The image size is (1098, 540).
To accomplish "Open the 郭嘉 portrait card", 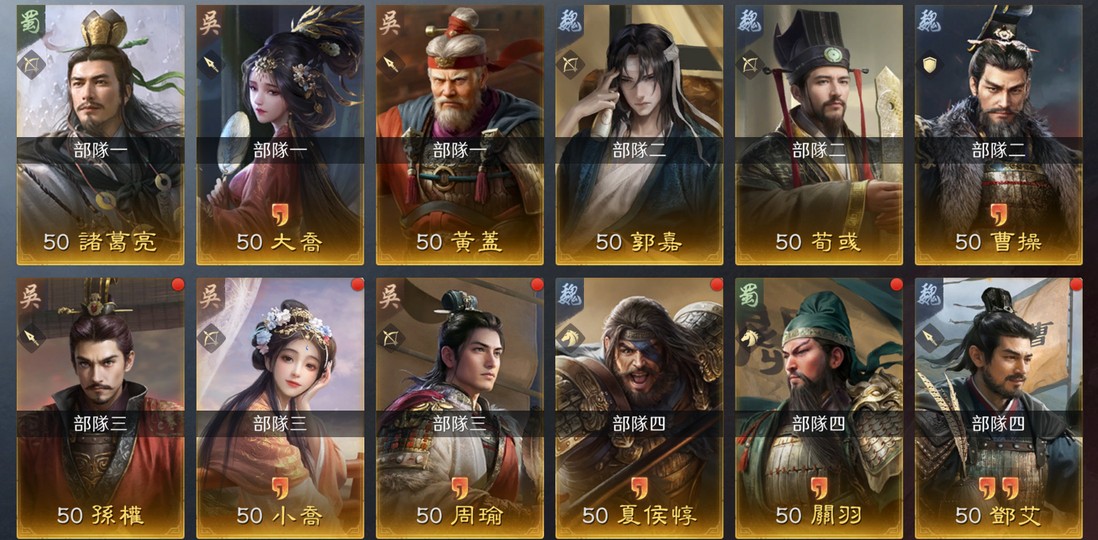I will (639, 135).
